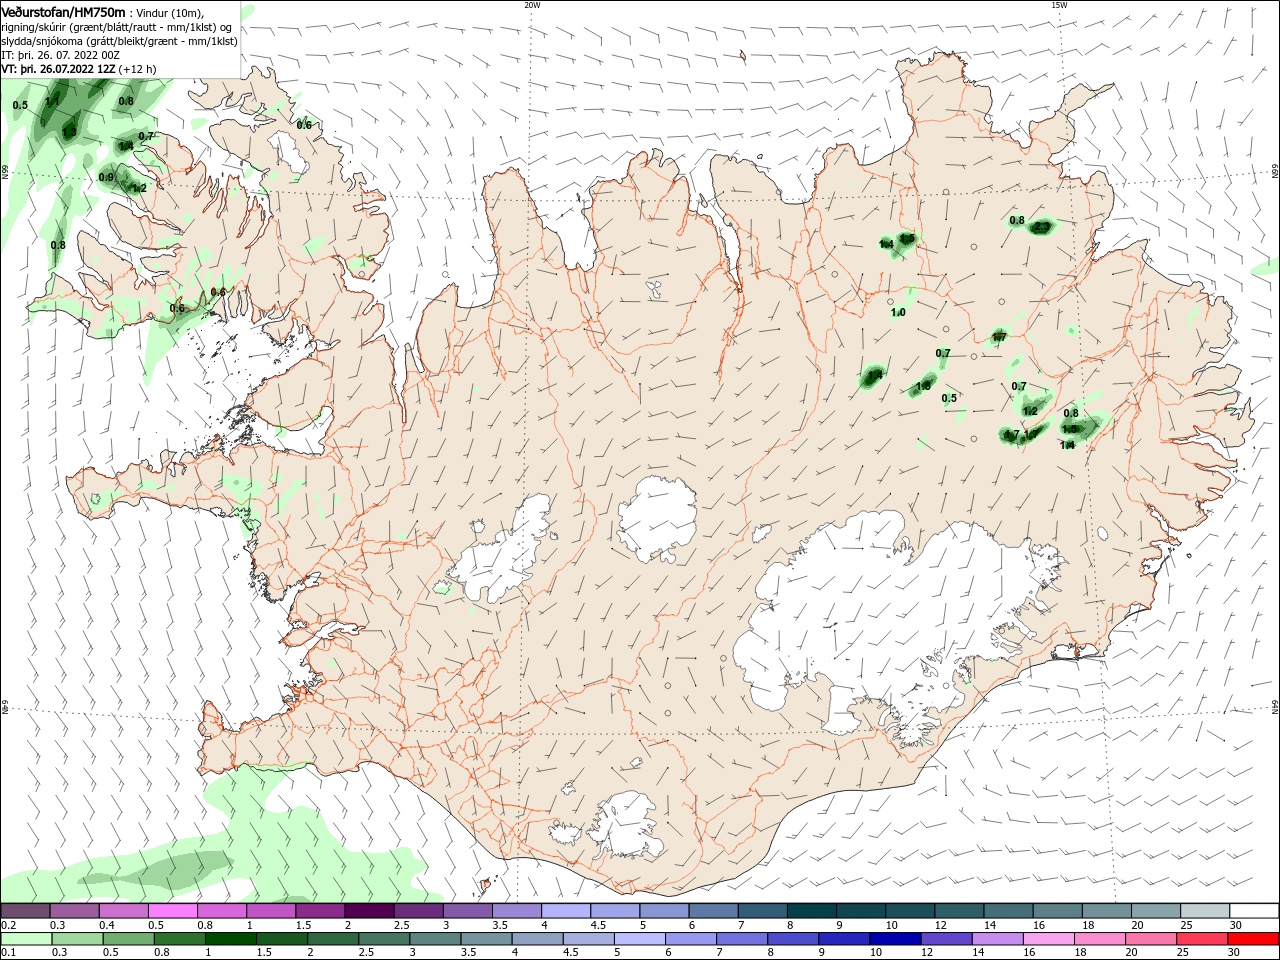Click the 2.3 precipitation value on the map
The height and width of the screenshot is (960, 1280).
point(1042,228)
